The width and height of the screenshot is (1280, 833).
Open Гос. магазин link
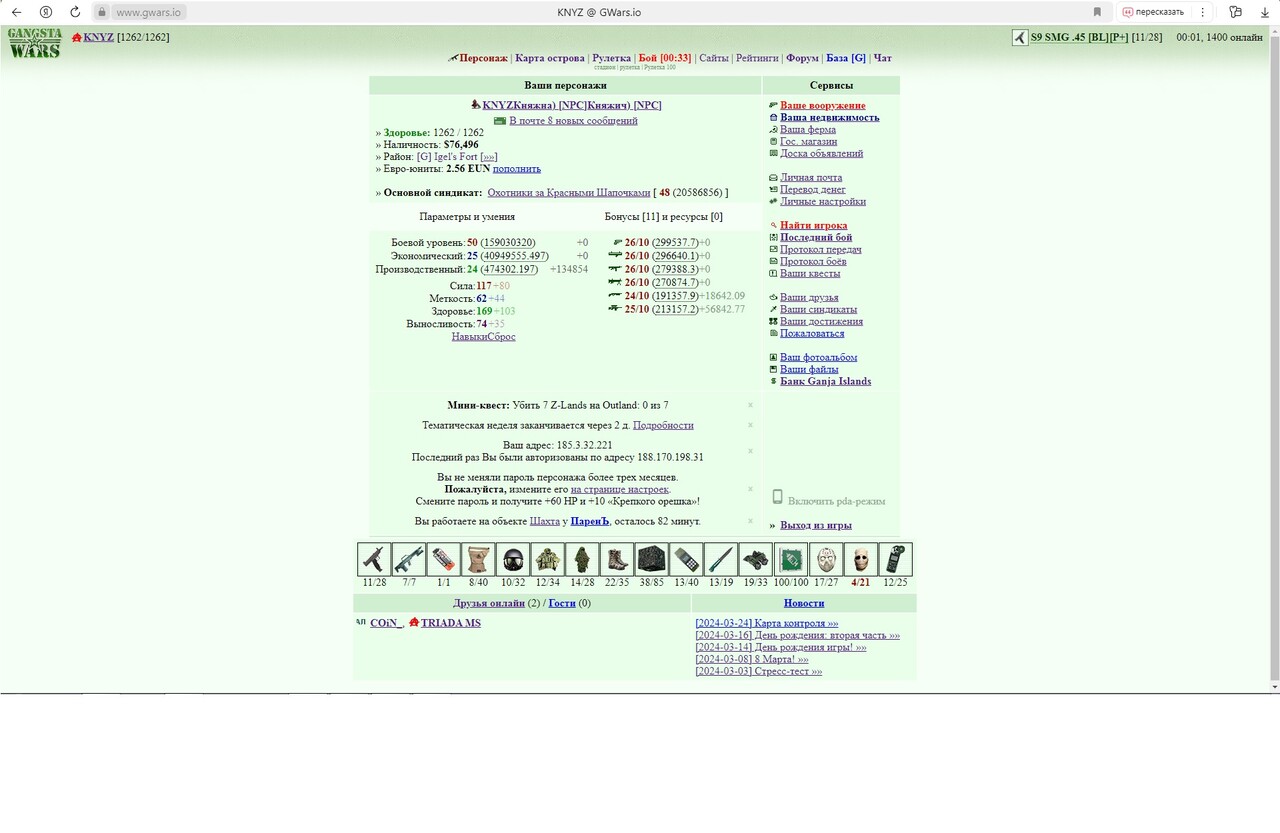pos(809,141)
